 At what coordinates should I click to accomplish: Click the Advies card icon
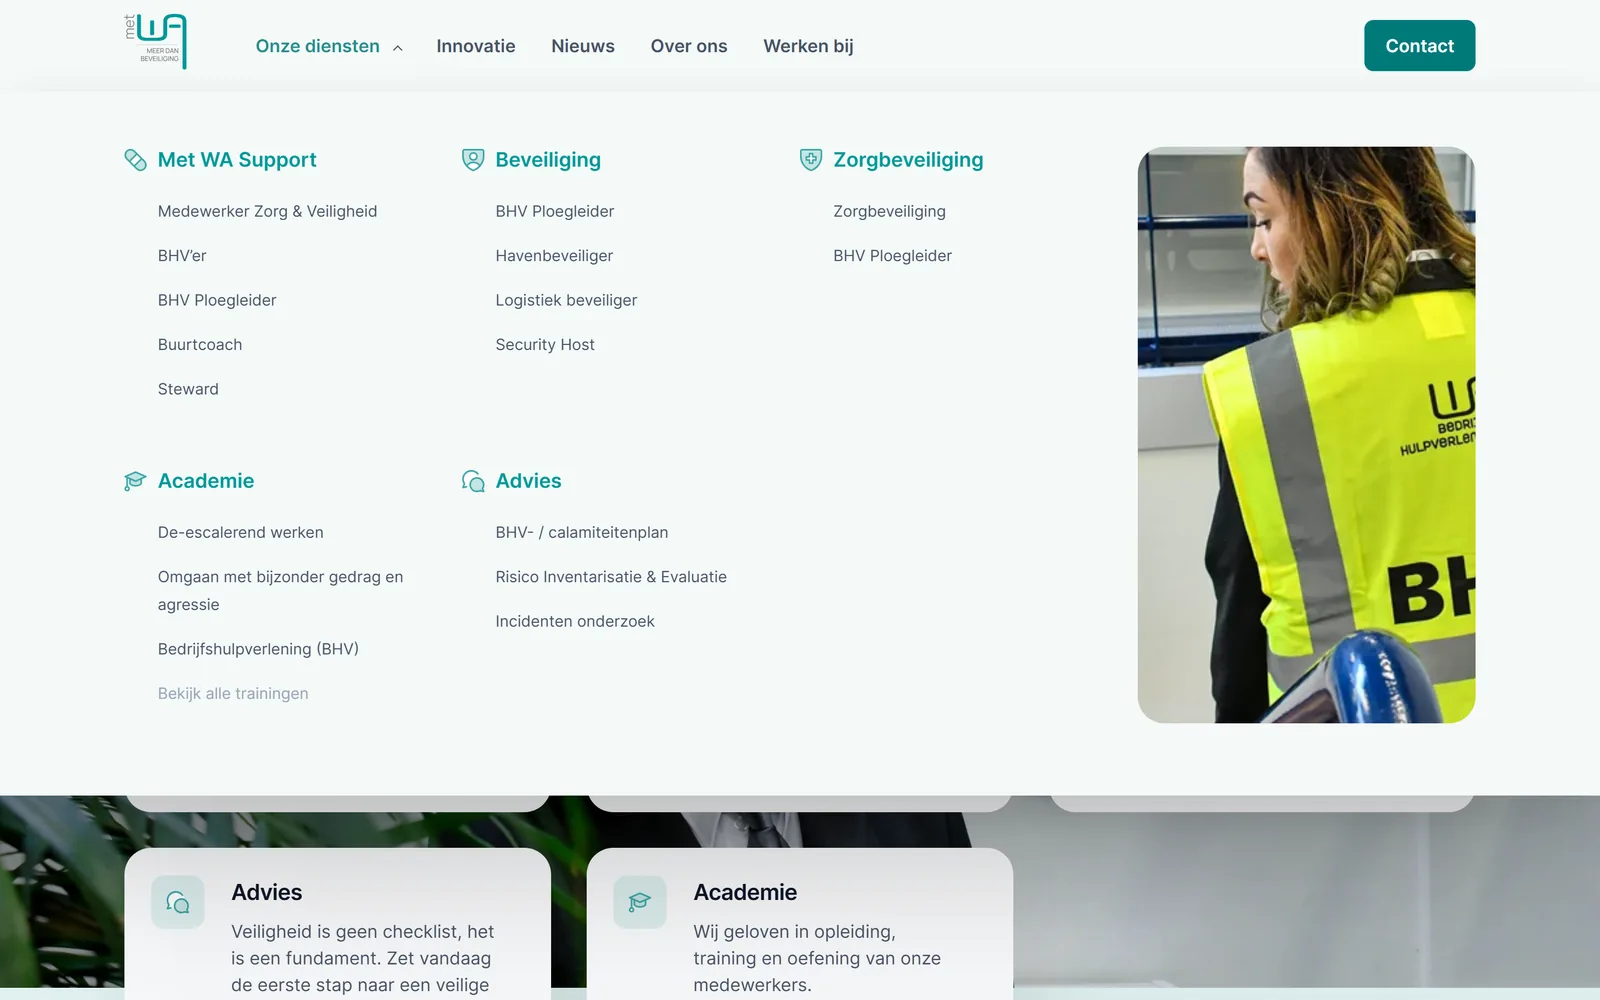178,902
